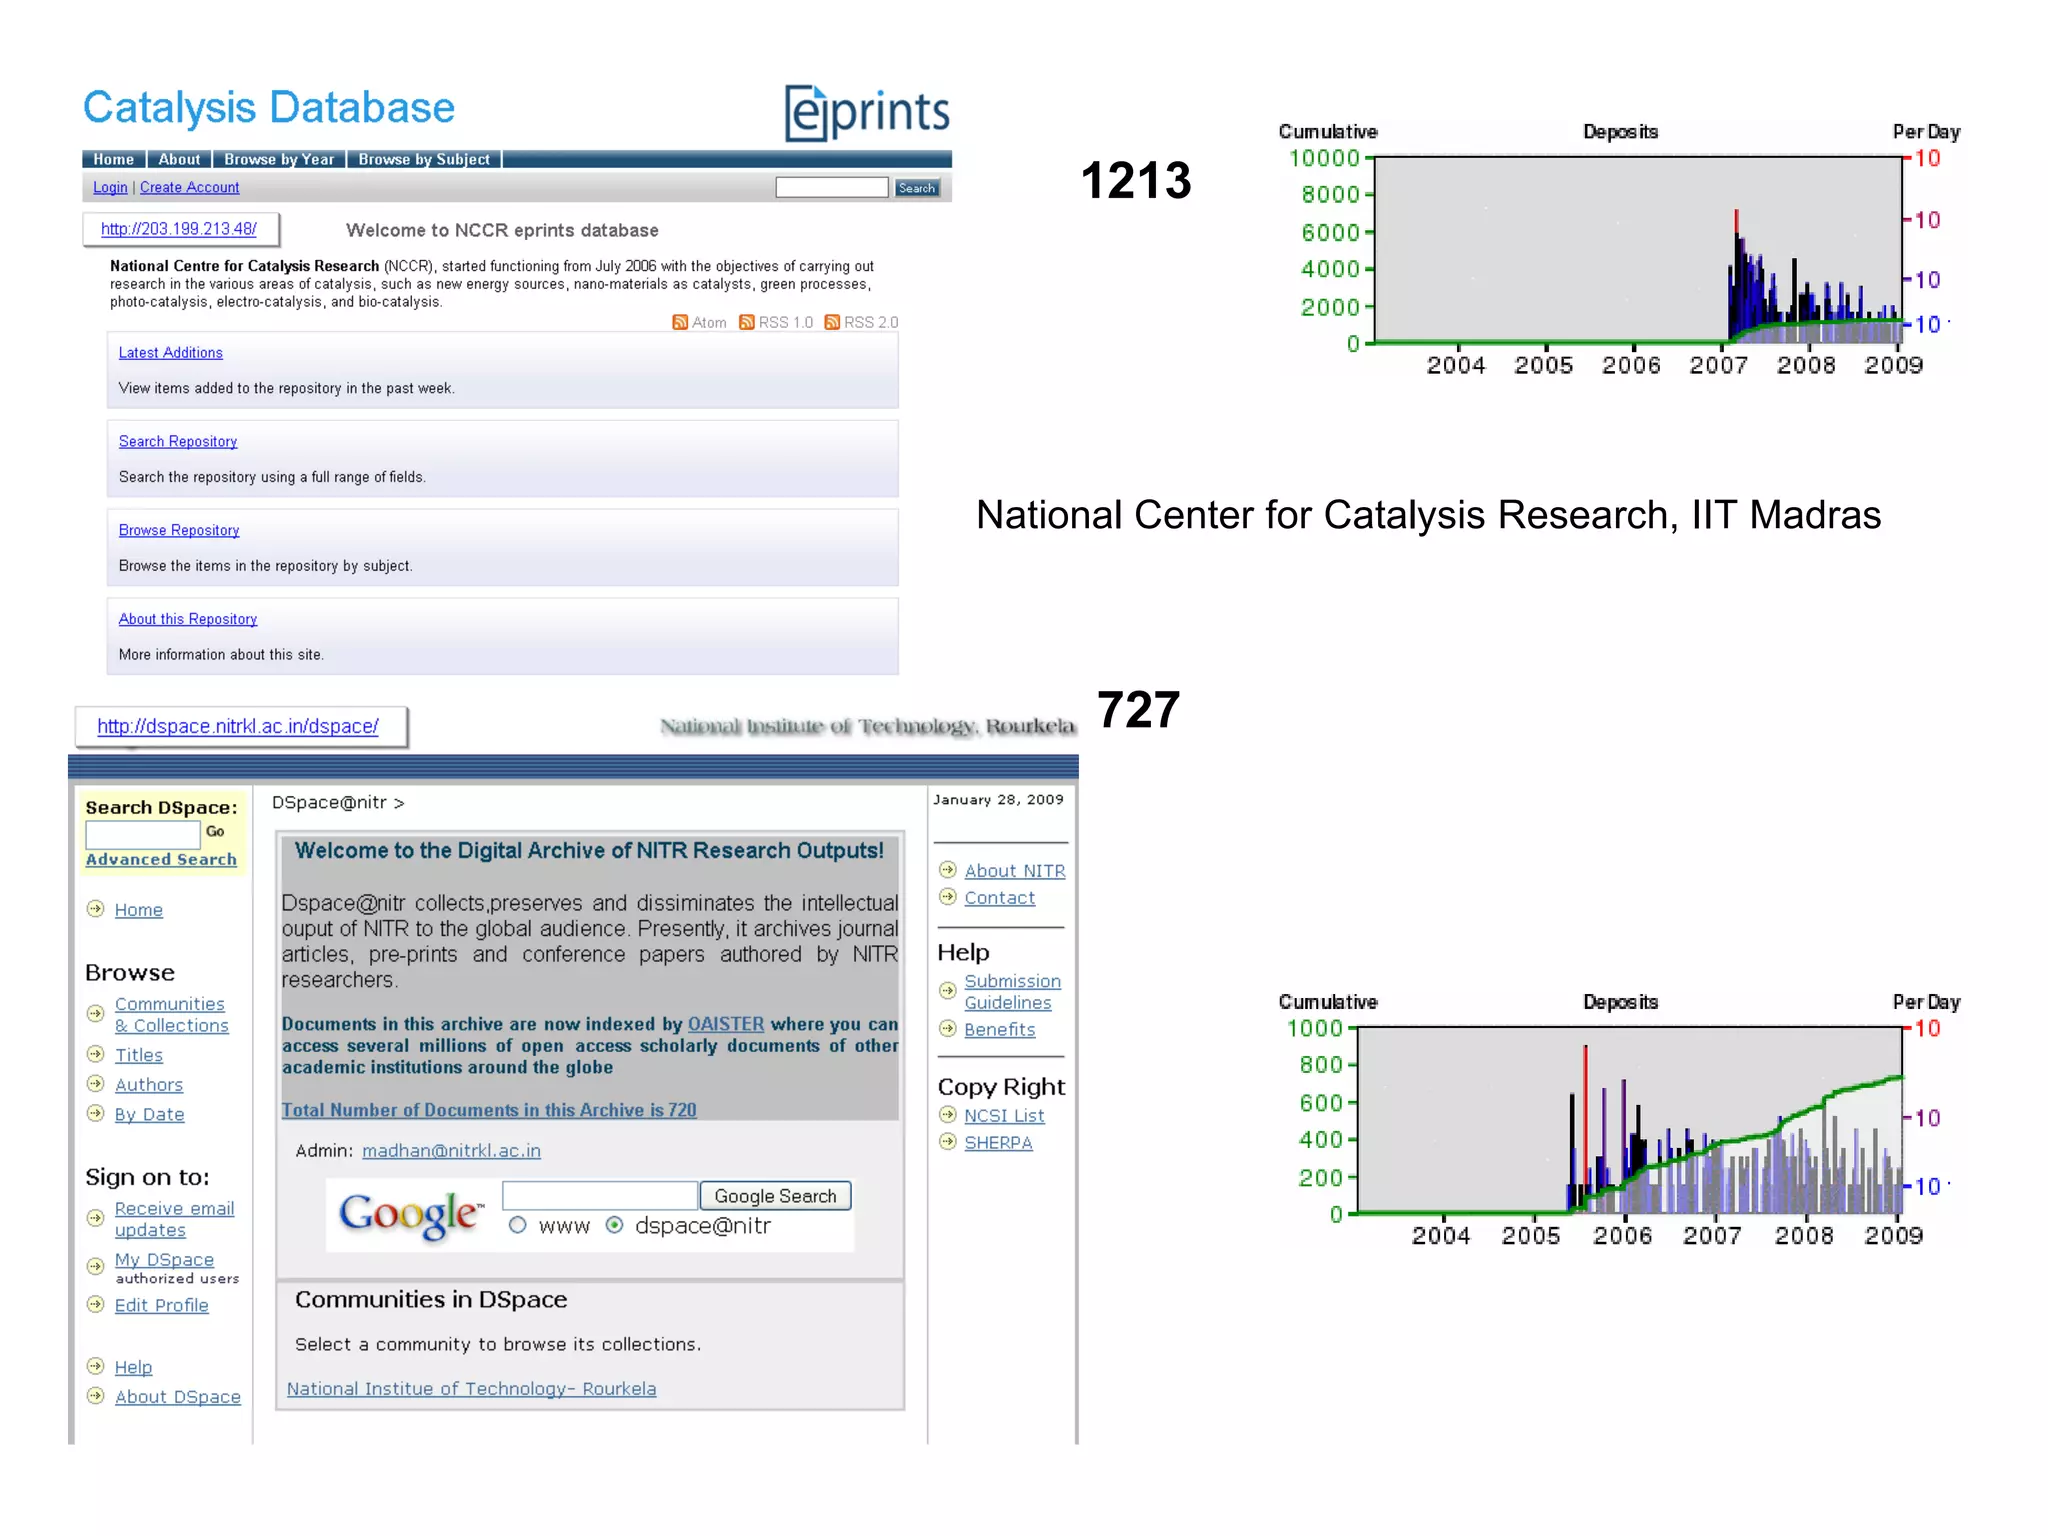Click the Google search text field
Image resolution: width=2048 pixels, height=1536 pixels.
(x=600, y=1196)
